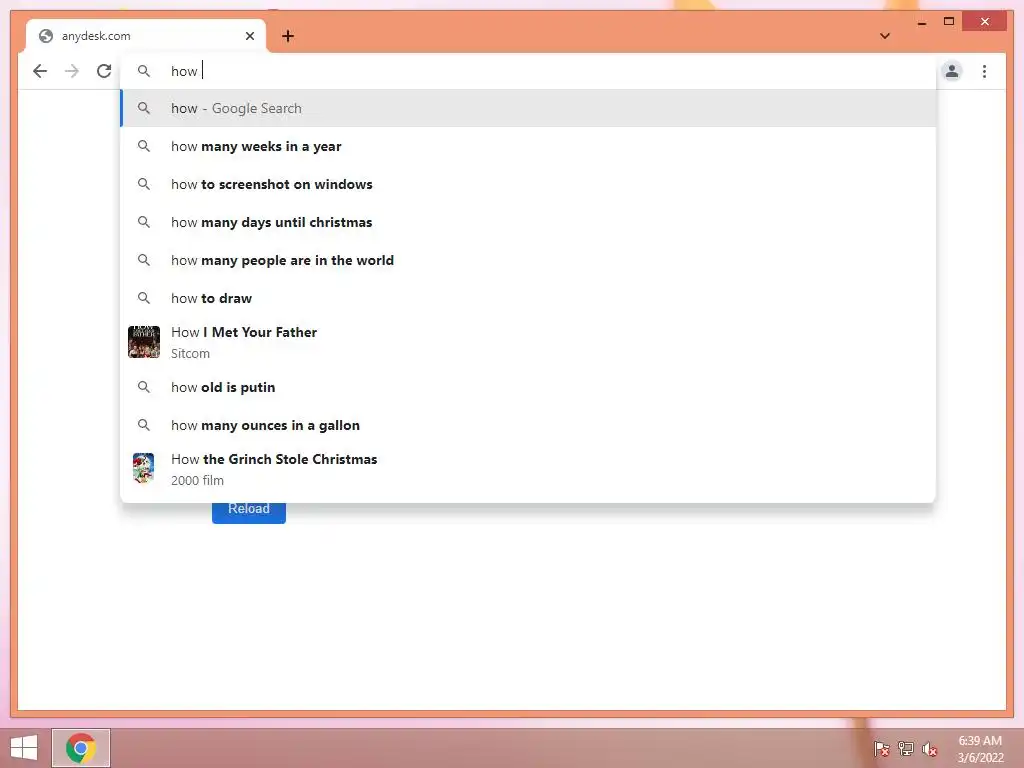Click magnifier icon beside 'how to draw'
Viewport: 1024px width, 768px height.
tap(144, 298)
